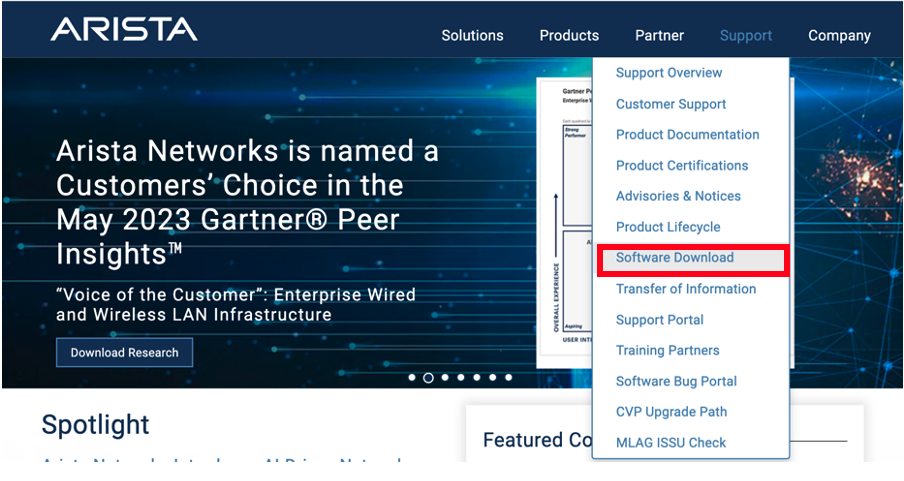Go to Product Lifecycle
The width and height of the screenshot is (904, 481).
[x=668, y=227]
